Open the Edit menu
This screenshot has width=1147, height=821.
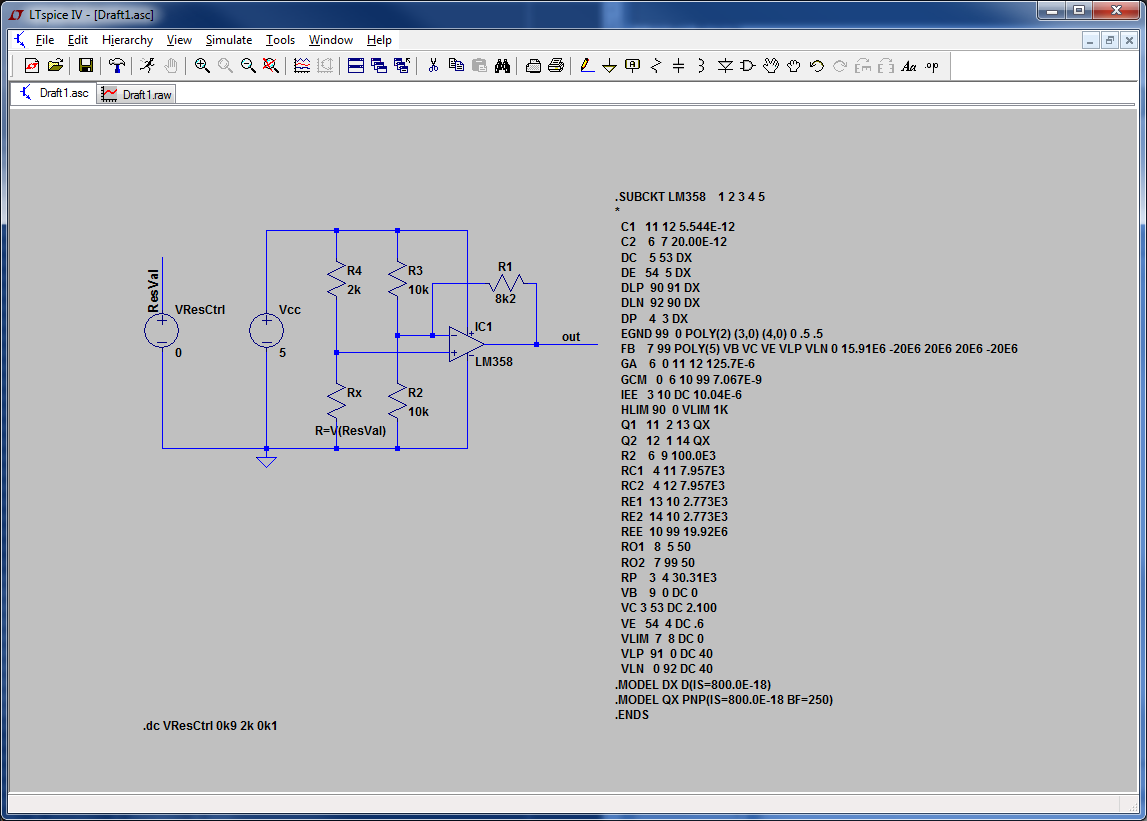click(78, 40)
